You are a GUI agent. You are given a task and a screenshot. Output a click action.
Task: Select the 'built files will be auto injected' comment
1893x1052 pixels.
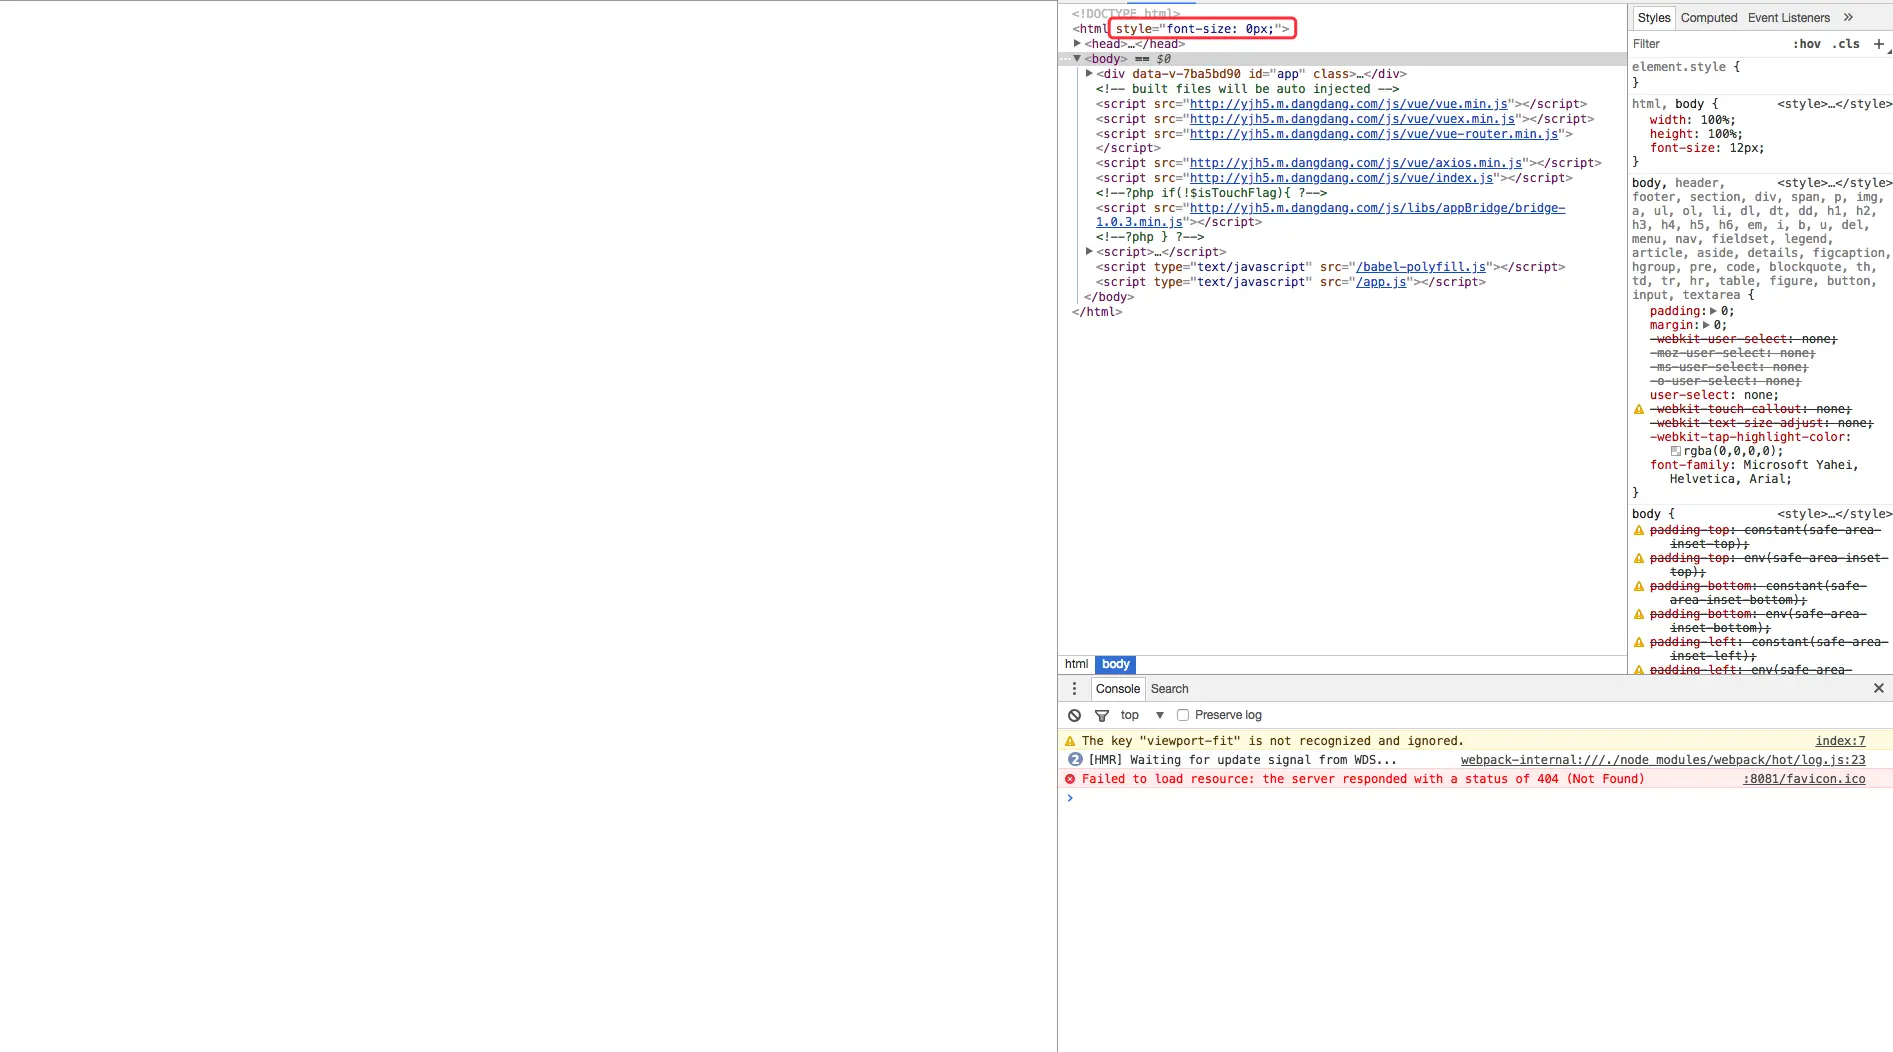tap(1247, 89)
